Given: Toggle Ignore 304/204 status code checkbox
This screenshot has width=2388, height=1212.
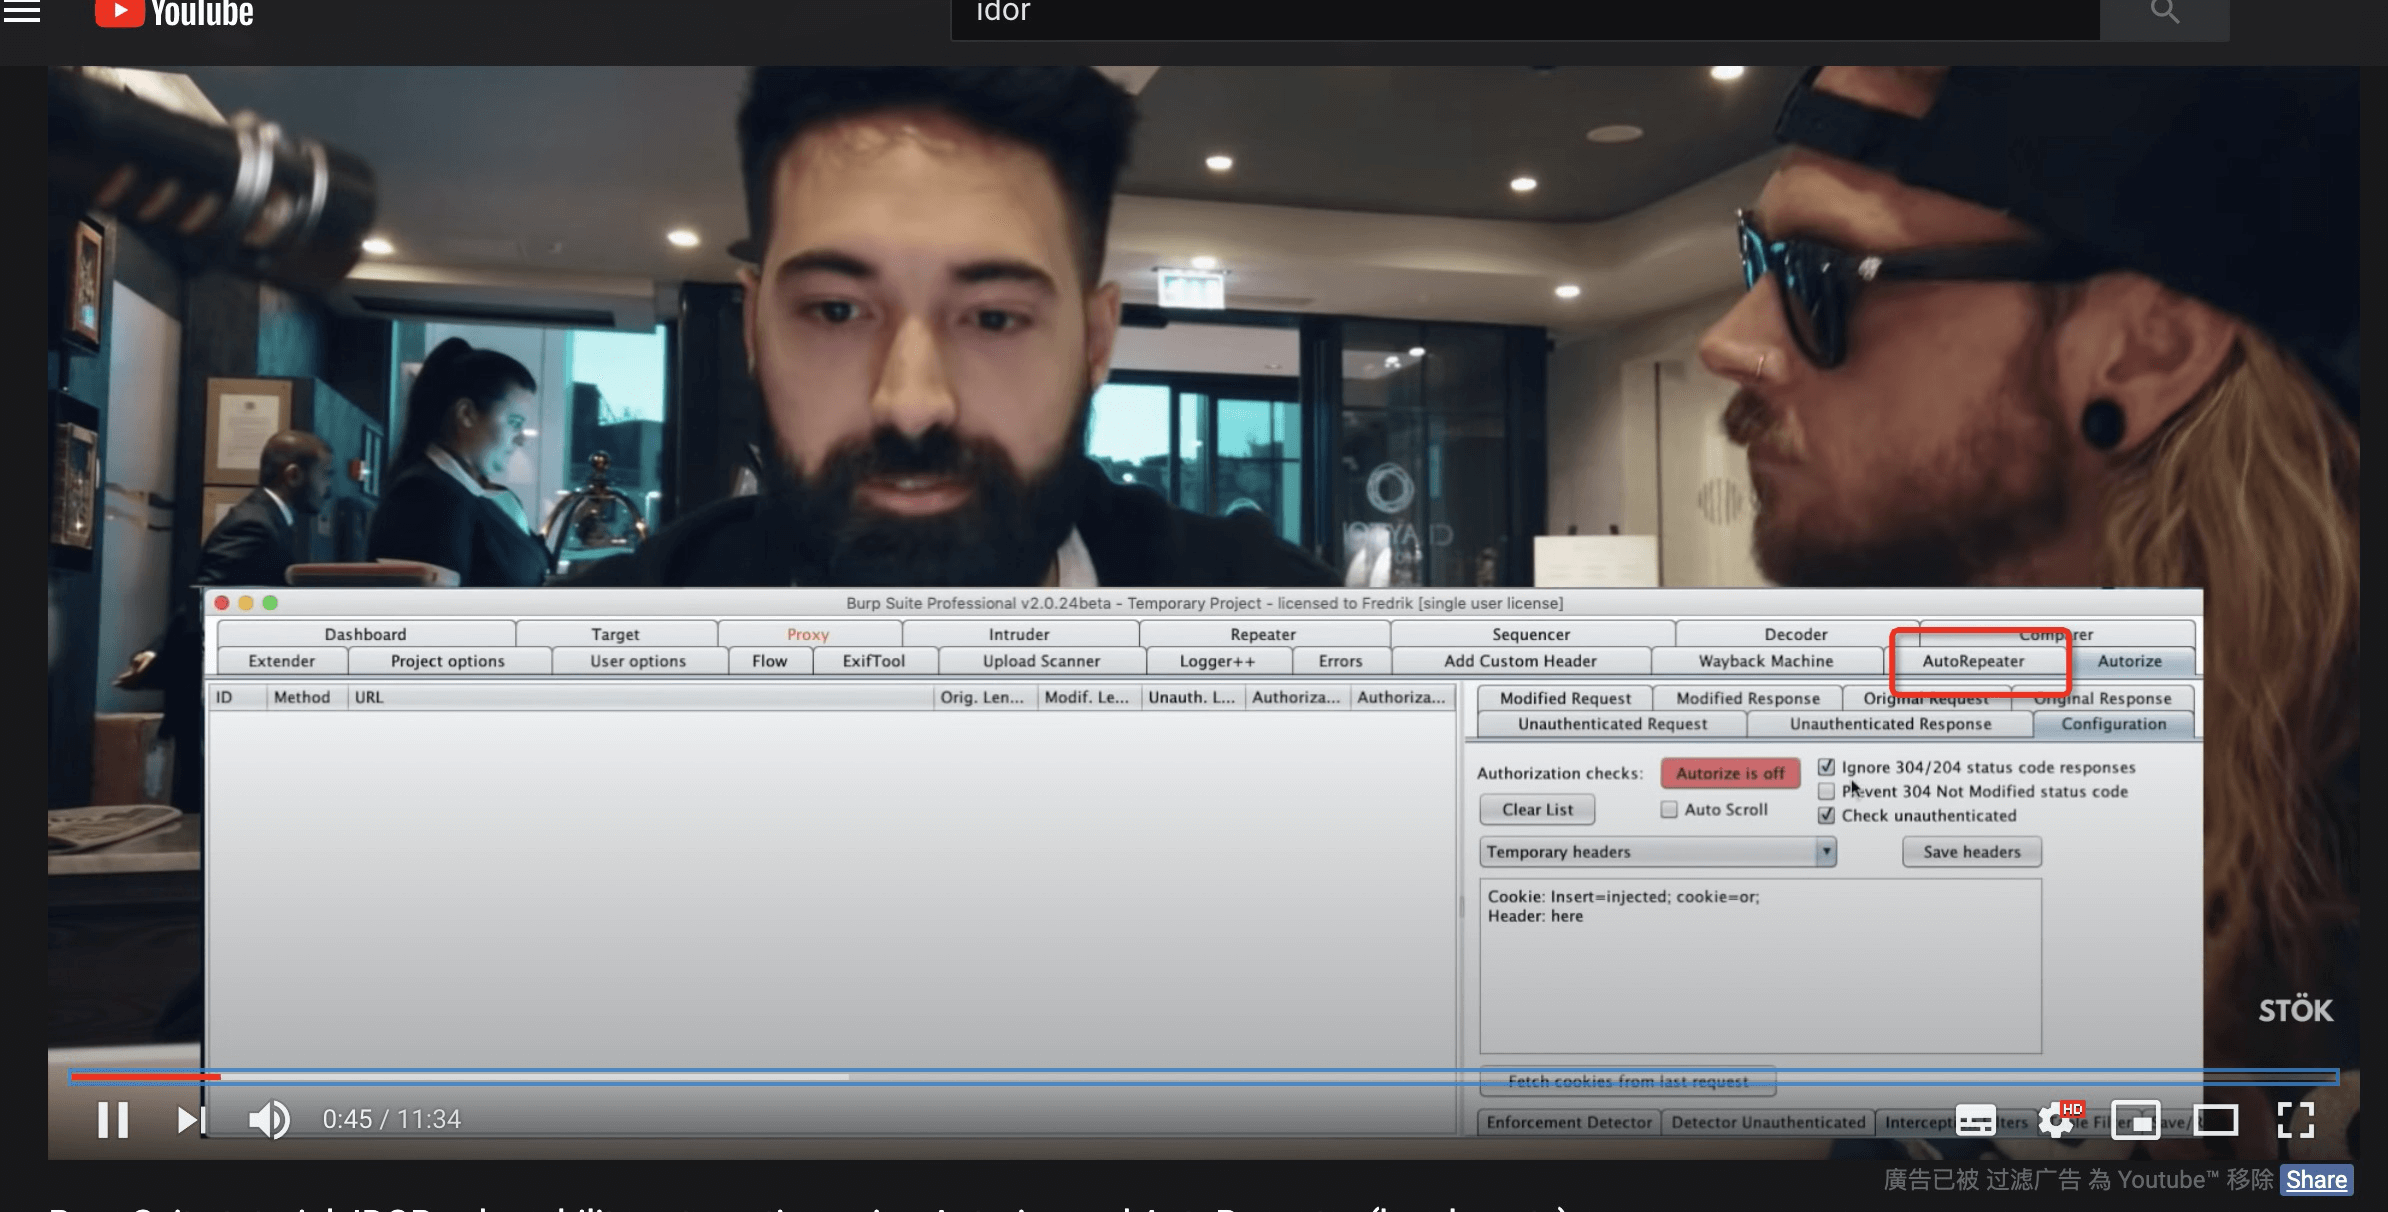Looking at the screenshot, I should (x=1826, y=767).
